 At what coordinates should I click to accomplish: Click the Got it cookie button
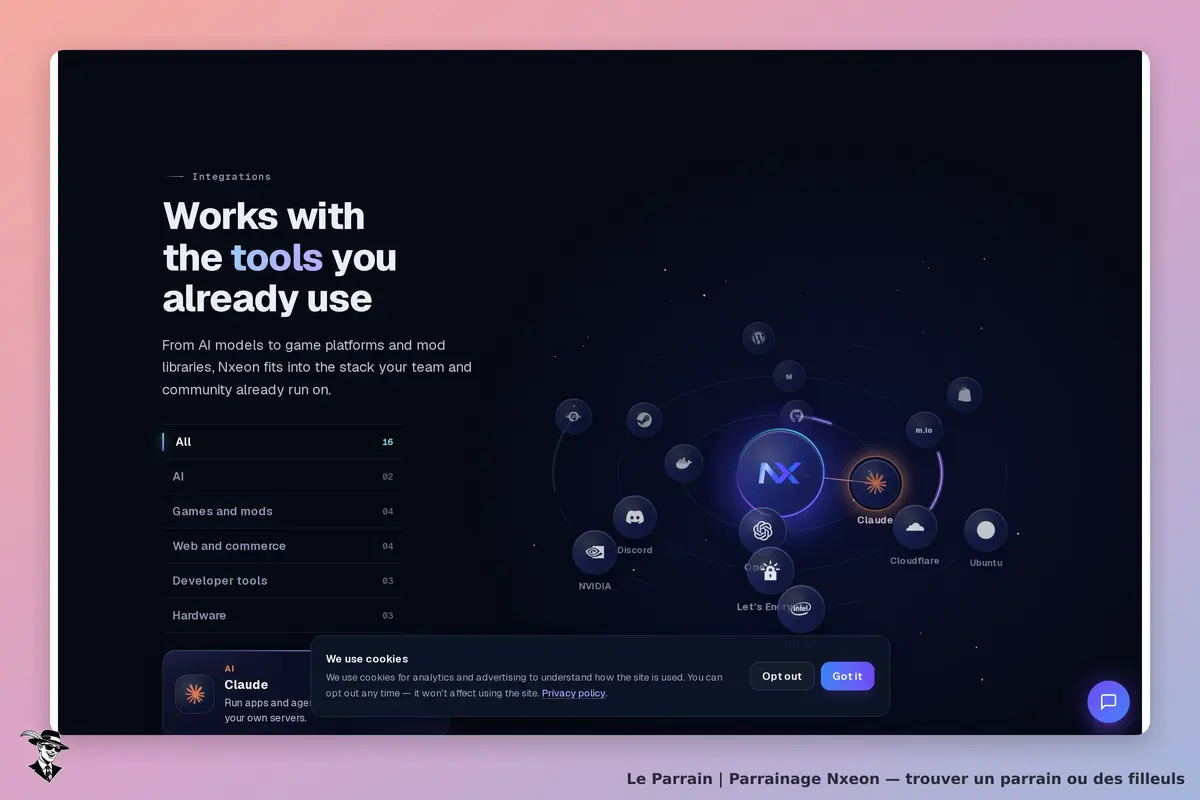[x=847, y=676]
